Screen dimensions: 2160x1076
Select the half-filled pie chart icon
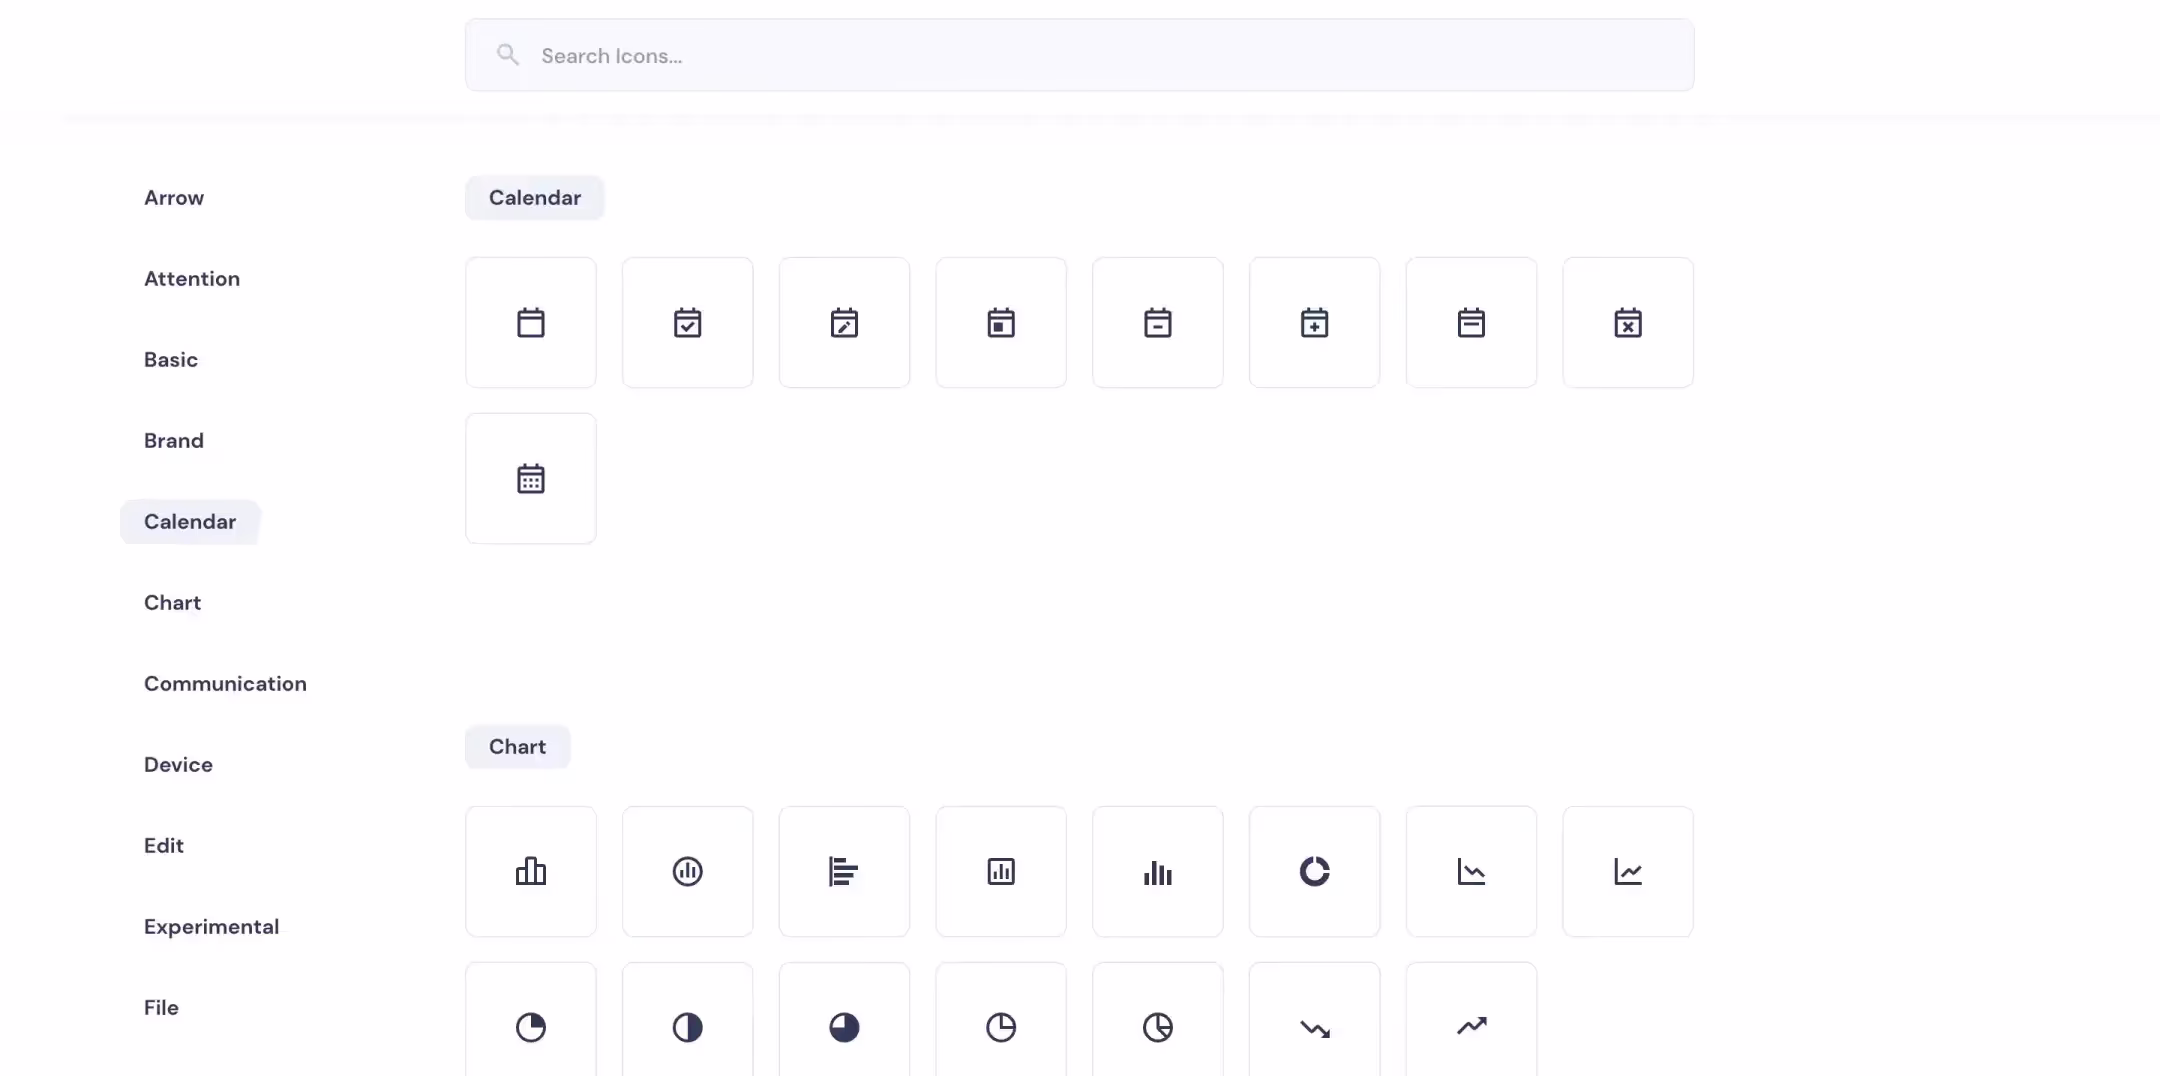point(688,1027)
